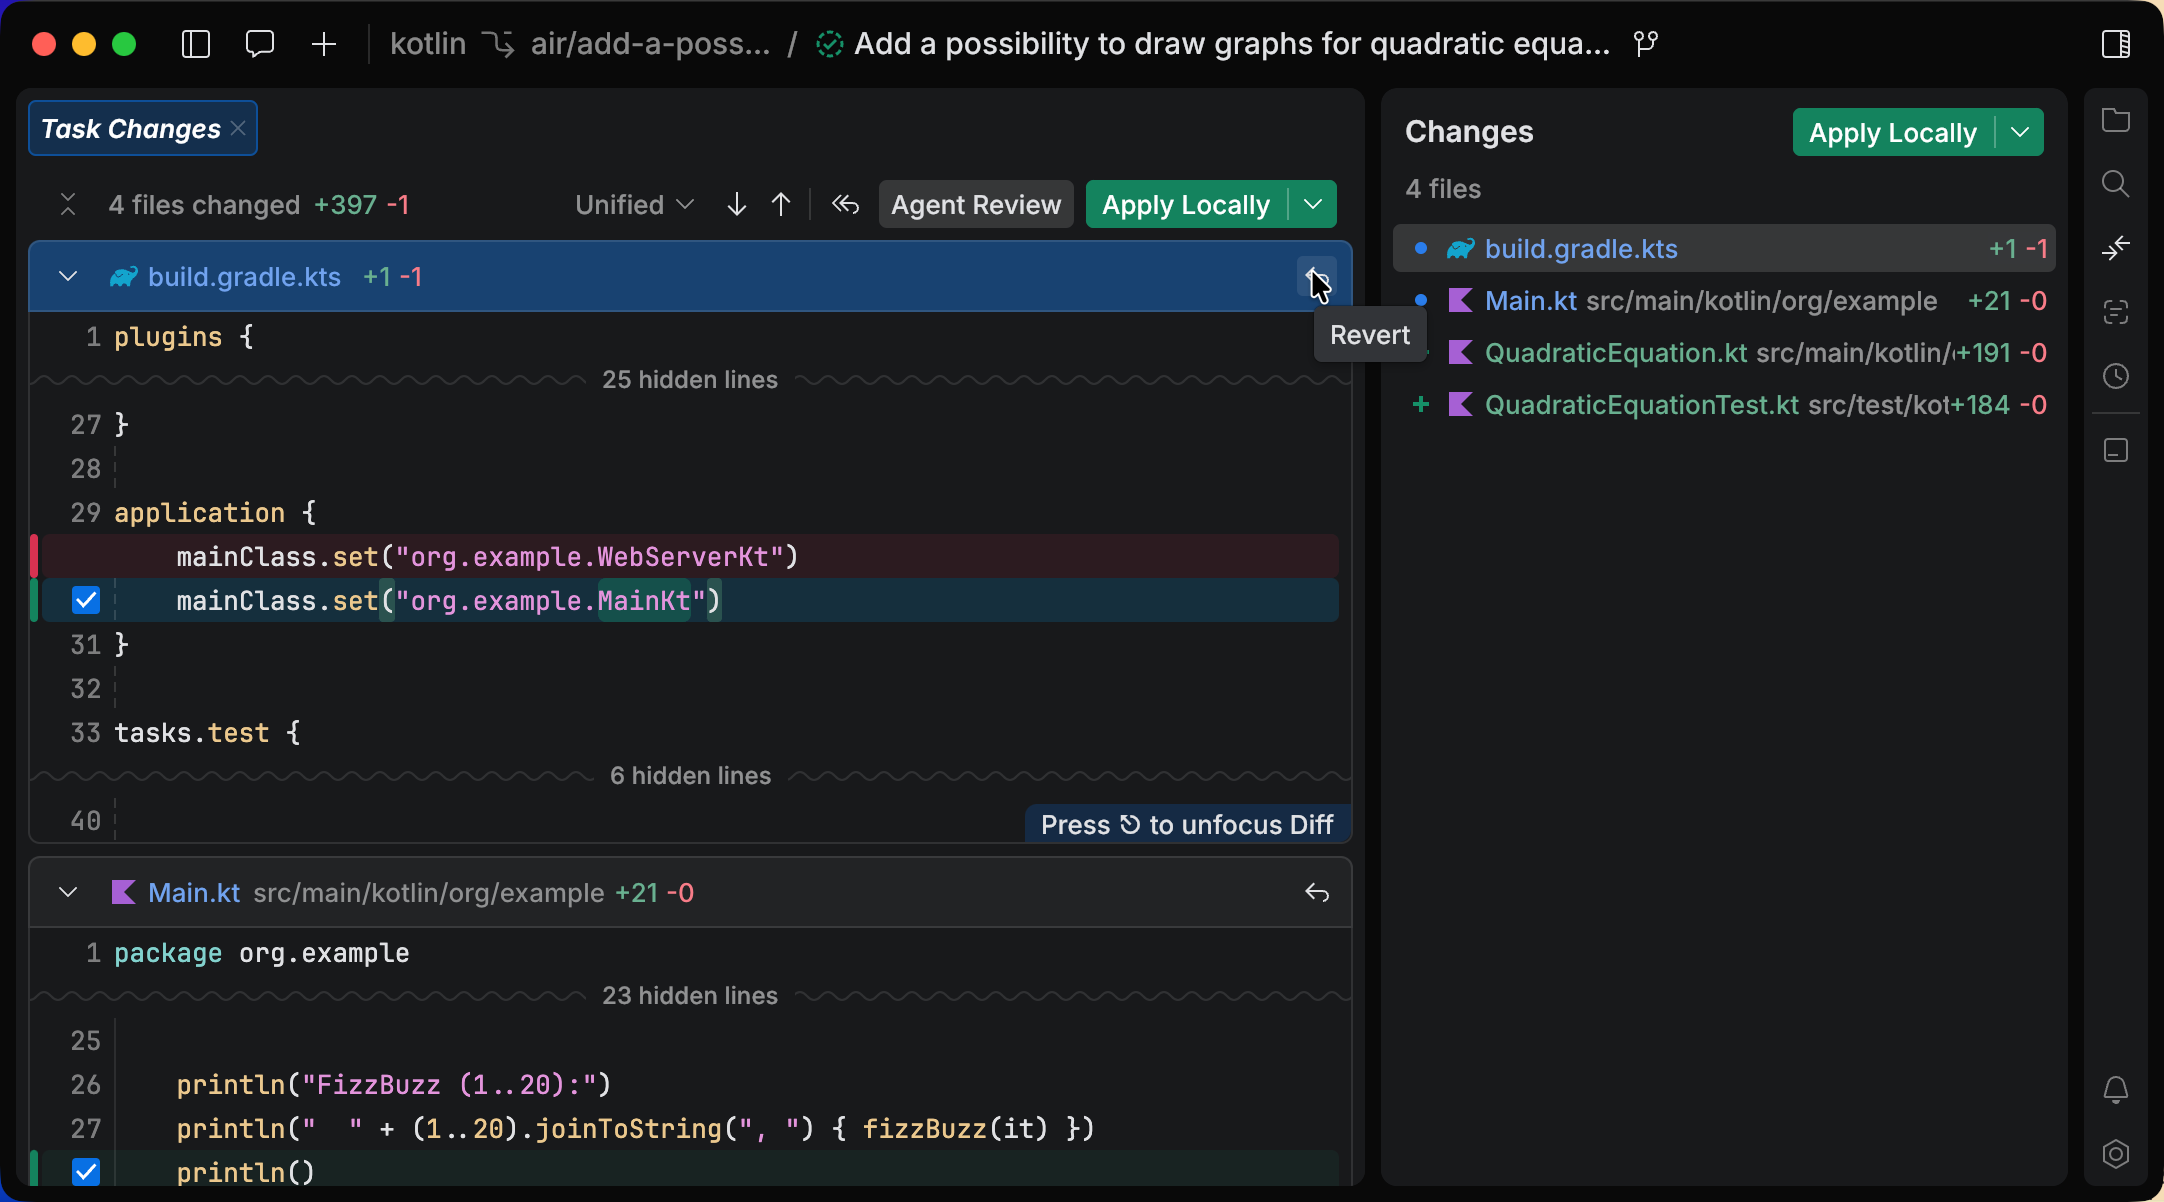The height and width of the screenshot is (1202, 2164).
Task: Expand the 25 hidden lines separator
Action: tap(690, 380)
